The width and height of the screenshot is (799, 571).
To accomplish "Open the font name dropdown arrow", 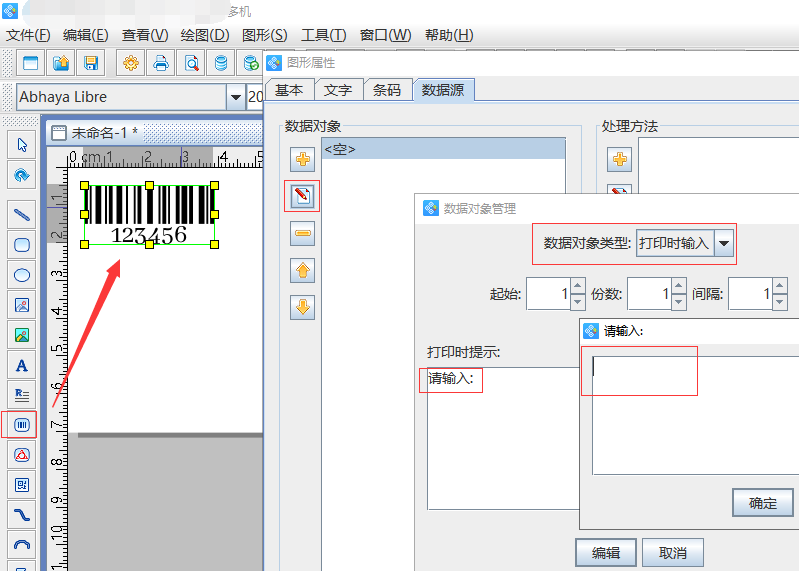I will point(235,97).
